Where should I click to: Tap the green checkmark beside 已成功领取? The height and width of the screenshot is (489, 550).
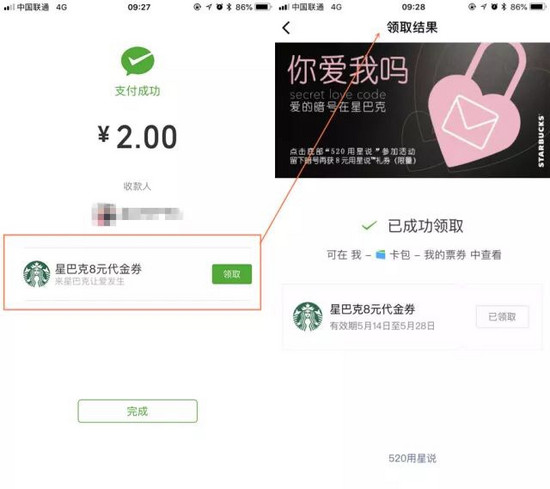click(369, 226)
